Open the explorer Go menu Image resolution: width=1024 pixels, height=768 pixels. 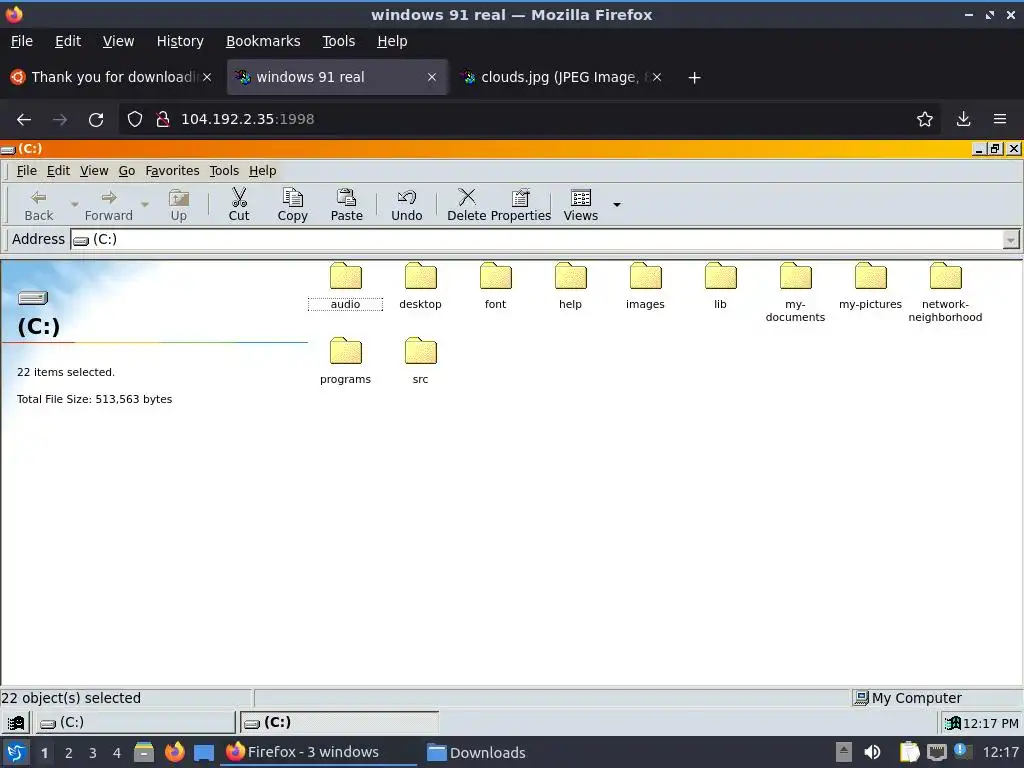point(127,170)
